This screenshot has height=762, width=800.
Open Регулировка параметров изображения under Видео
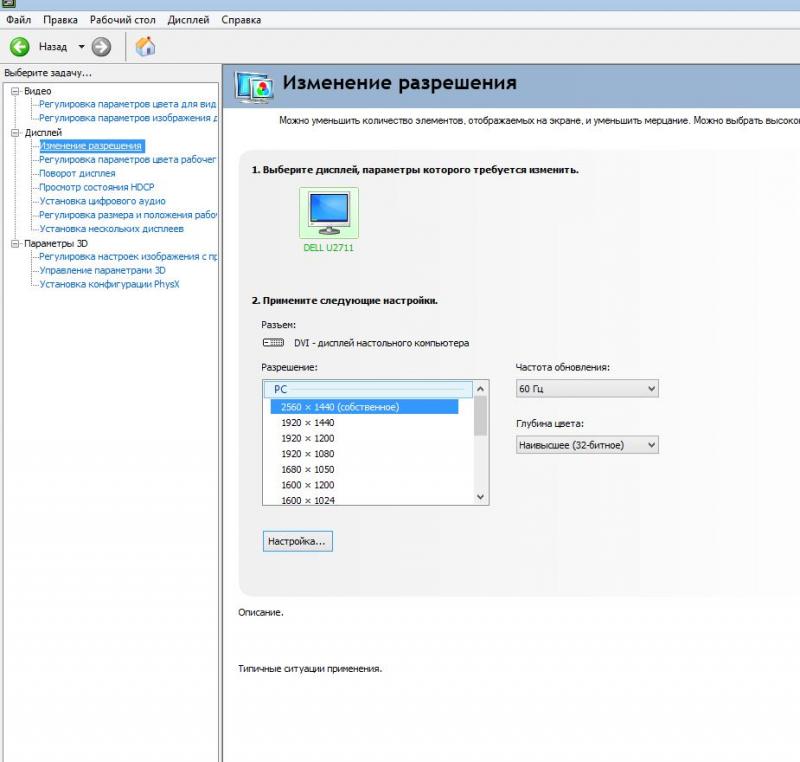[128, 118]
